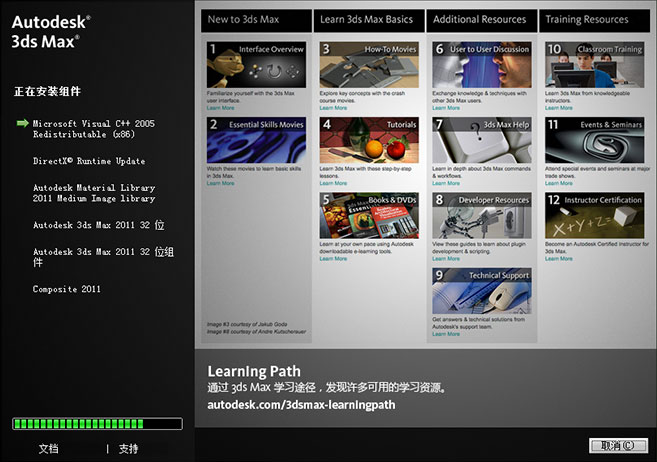
Task: Open the Technical Support thumbnail
Action: pos(482,291)
